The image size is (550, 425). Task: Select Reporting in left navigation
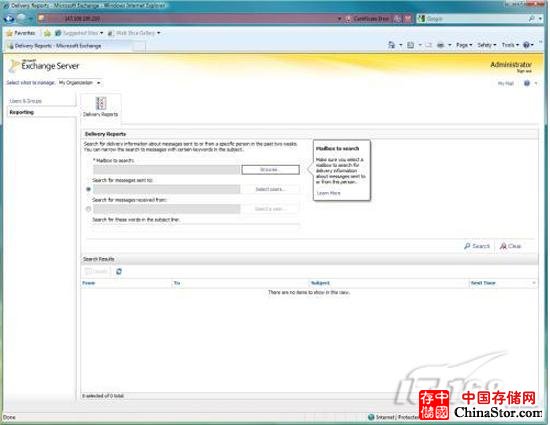coord(40,112)
